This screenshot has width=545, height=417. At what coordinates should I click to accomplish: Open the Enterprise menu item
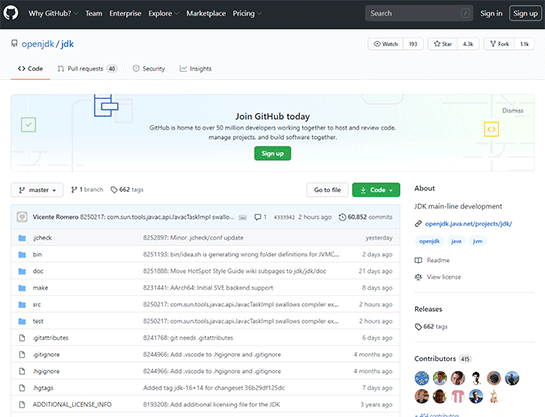click(x=125, y=14)
